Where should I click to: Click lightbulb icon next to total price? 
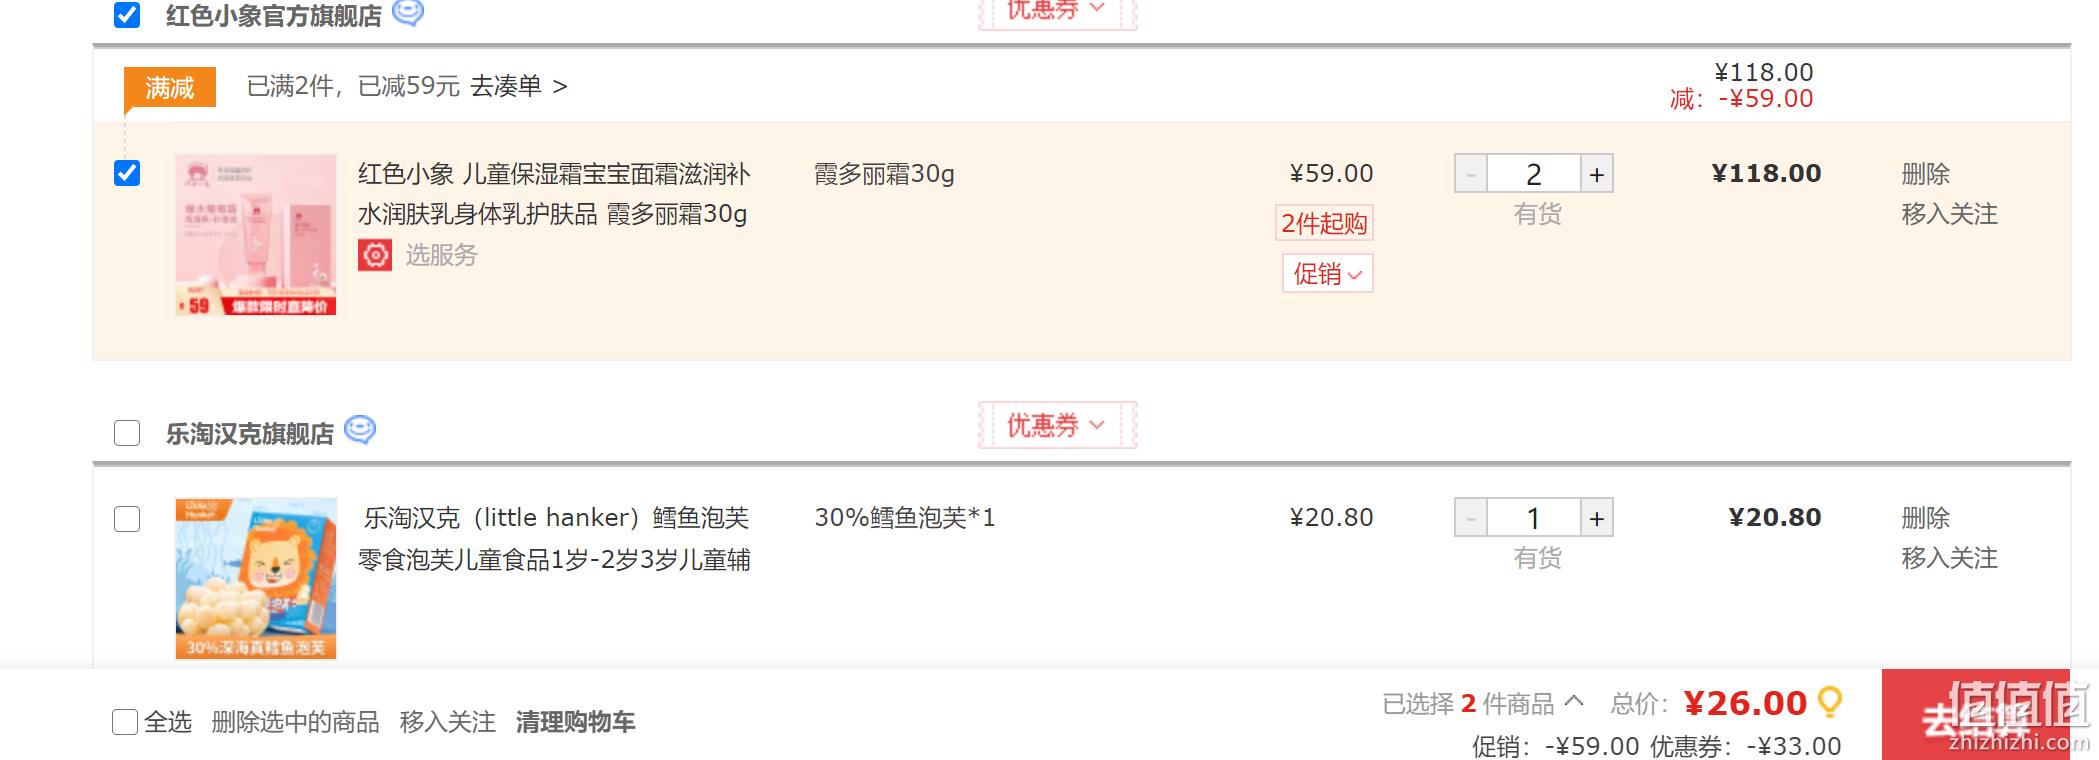tap(1830, 702)
